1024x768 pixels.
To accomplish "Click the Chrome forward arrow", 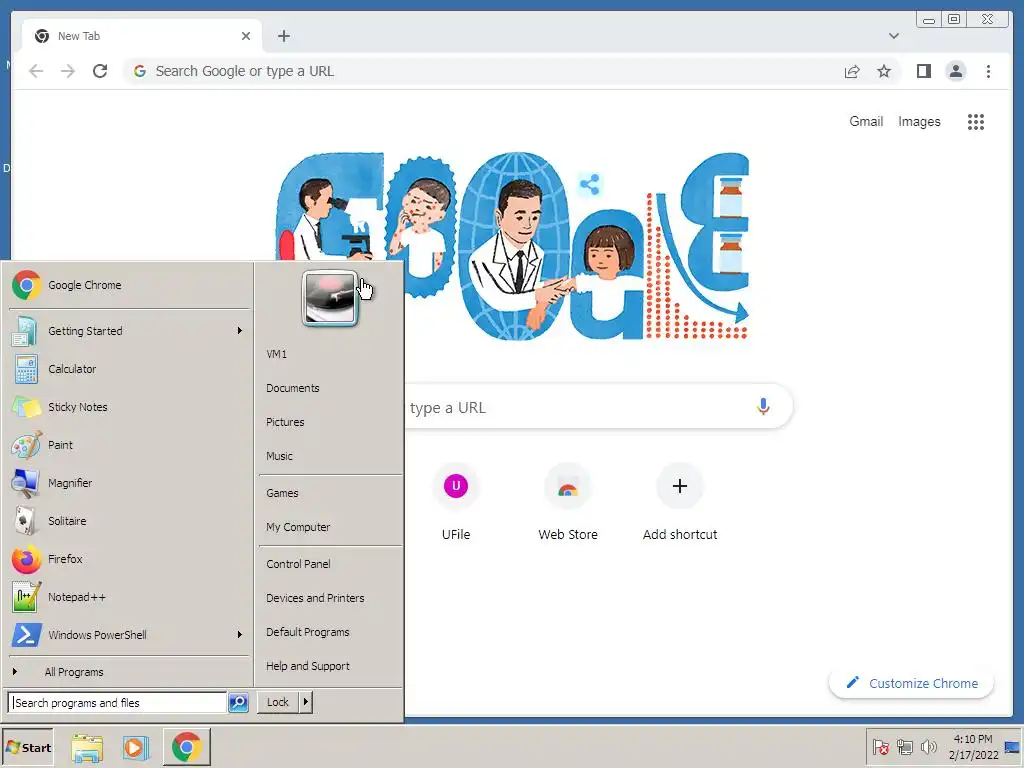I will pos(68,71).
